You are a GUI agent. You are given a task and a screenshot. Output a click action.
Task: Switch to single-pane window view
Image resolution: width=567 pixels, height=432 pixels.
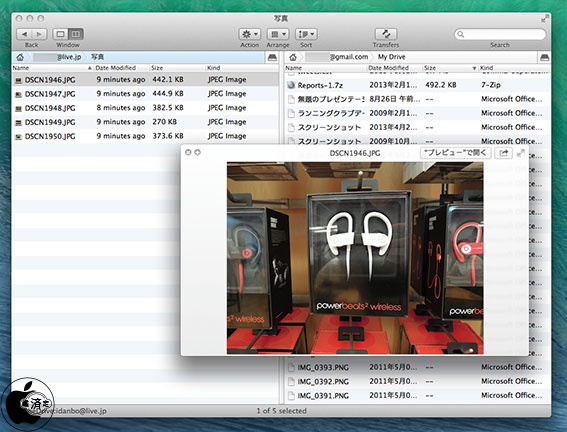click(x=60, y=34)
